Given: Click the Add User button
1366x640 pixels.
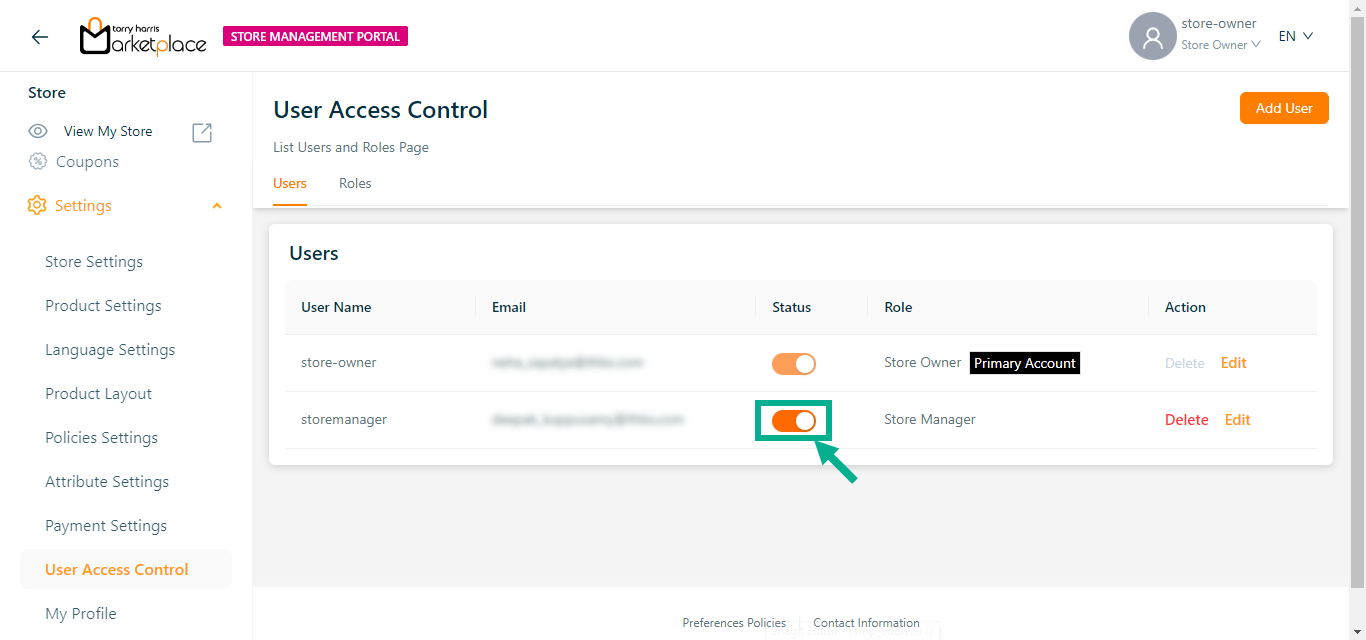Looking at the screenshot, I should click(1283, 108).
